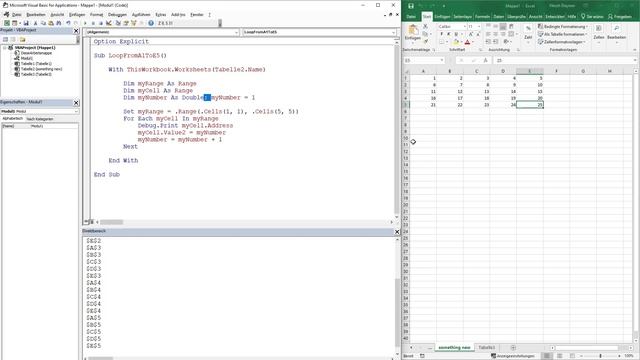The width and height of the screenshot is (640, 360).
Task: Click View Code icon in Project explorer
Action: [x=5, y=40]
